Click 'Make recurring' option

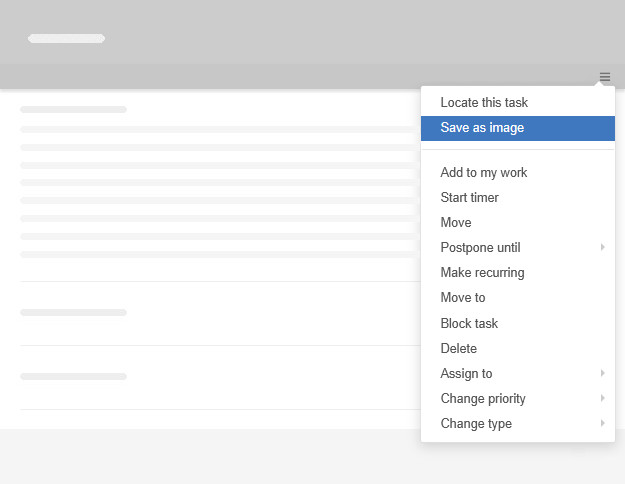point(482,273)
